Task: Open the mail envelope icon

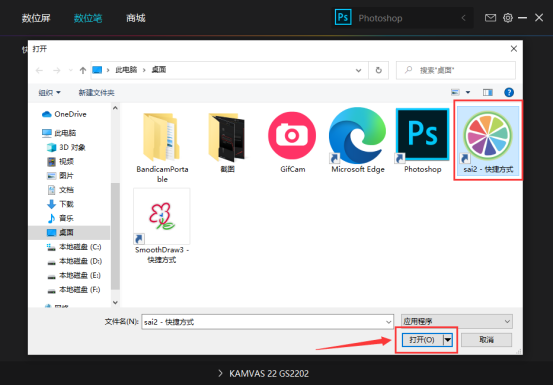Action: coord(490,18)
